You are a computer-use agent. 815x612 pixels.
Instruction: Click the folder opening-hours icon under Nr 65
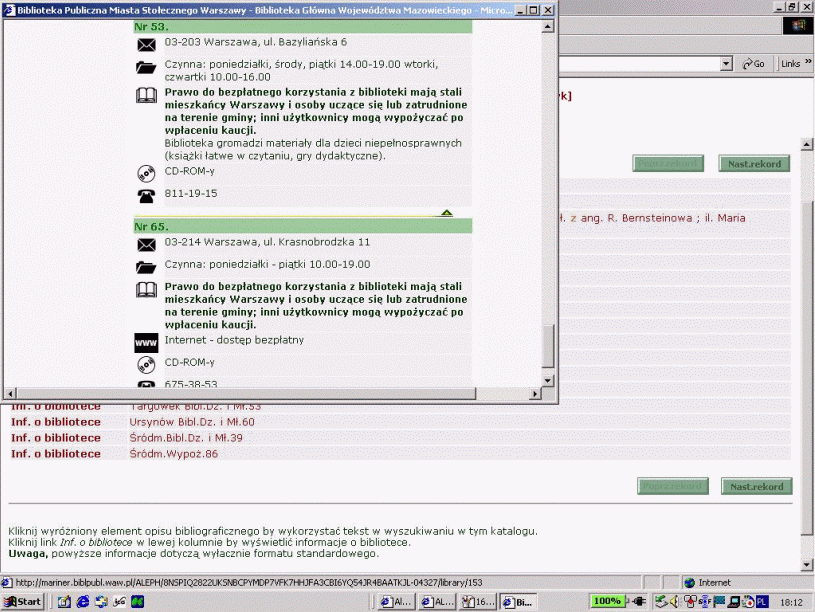click(x=146, y=266)
